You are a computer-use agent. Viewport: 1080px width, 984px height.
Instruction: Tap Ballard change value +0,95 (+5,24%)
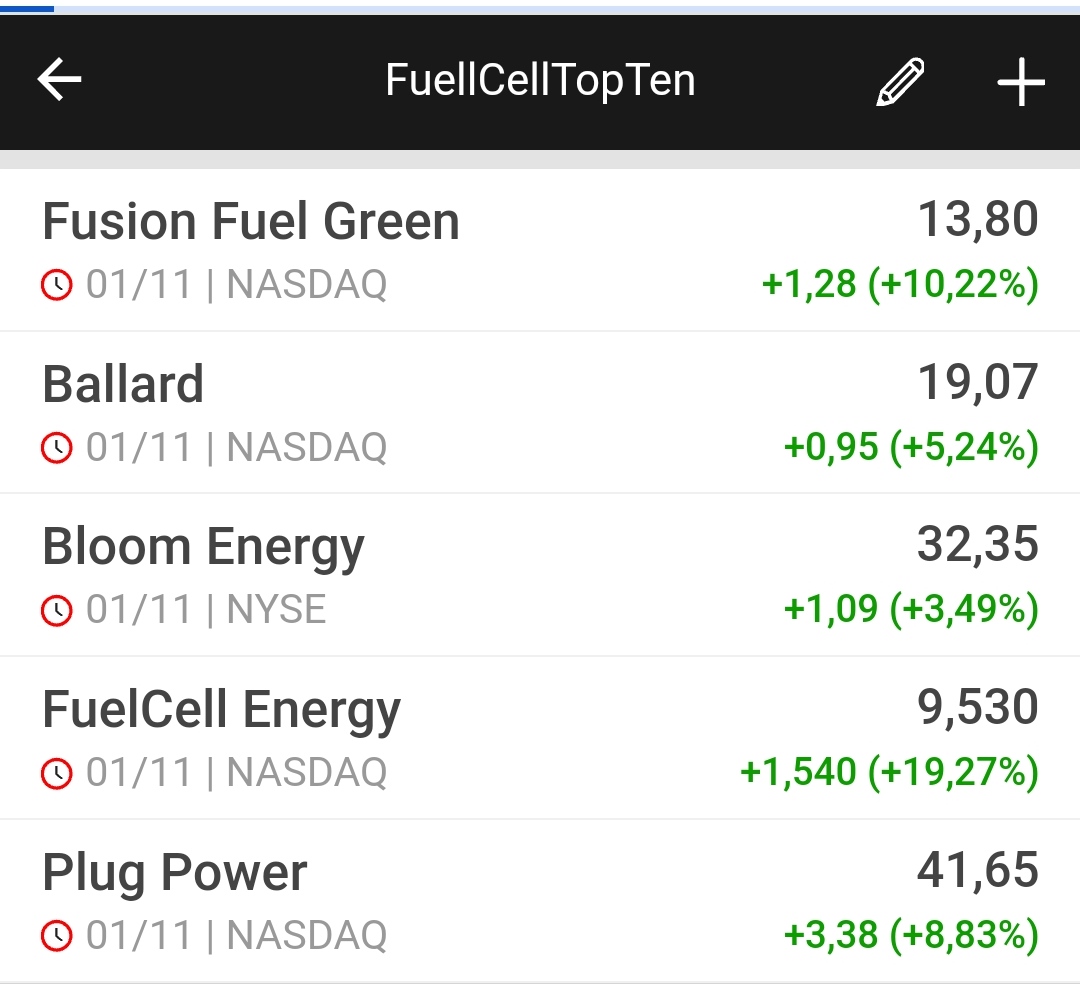(x=911, y=448)
